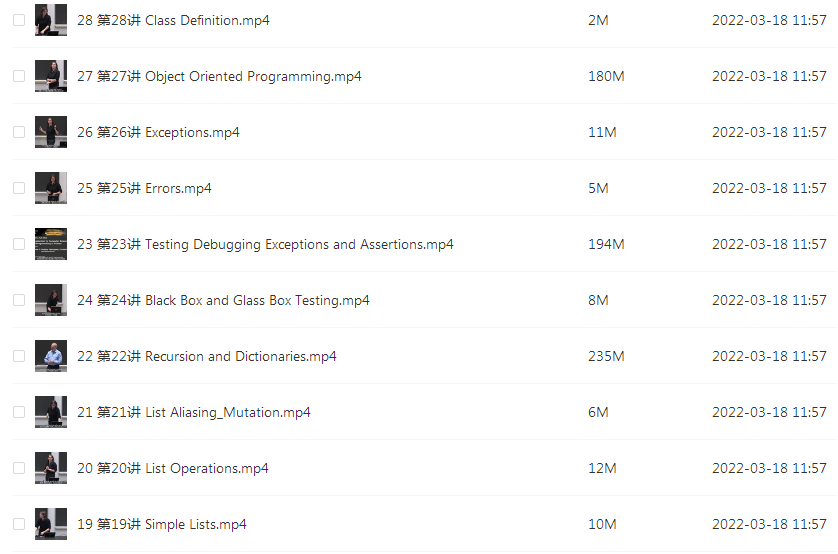Viewport: 838px width, 554px height.
Task: Click file name 24 Black Box and Glass Box Testing.mp4
Action: pos(223,301)
